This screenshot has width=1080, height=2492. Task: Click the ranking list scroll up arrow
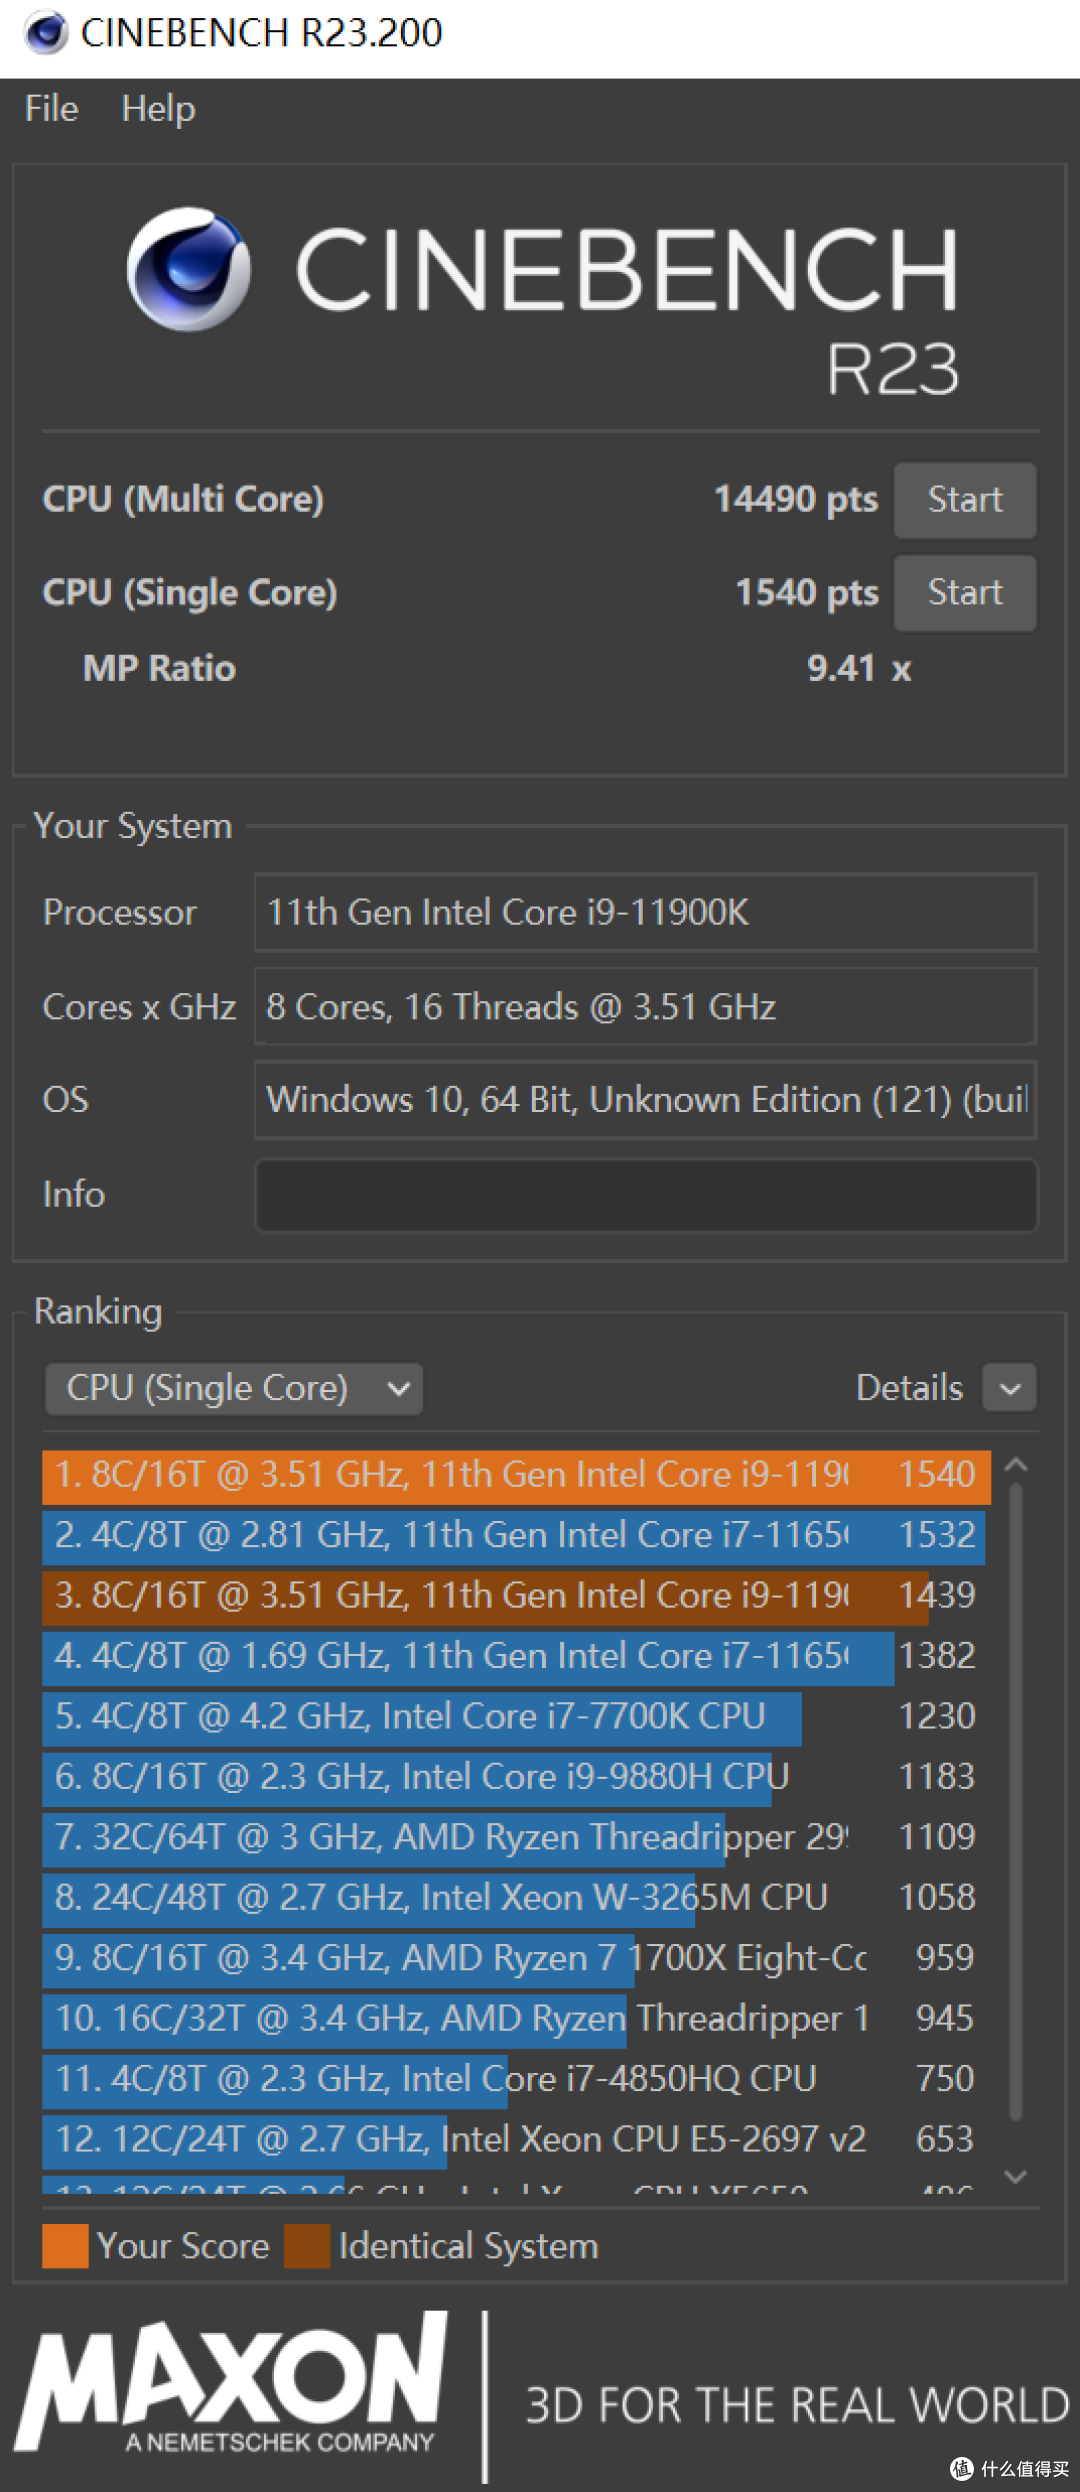[1016, 1465]
